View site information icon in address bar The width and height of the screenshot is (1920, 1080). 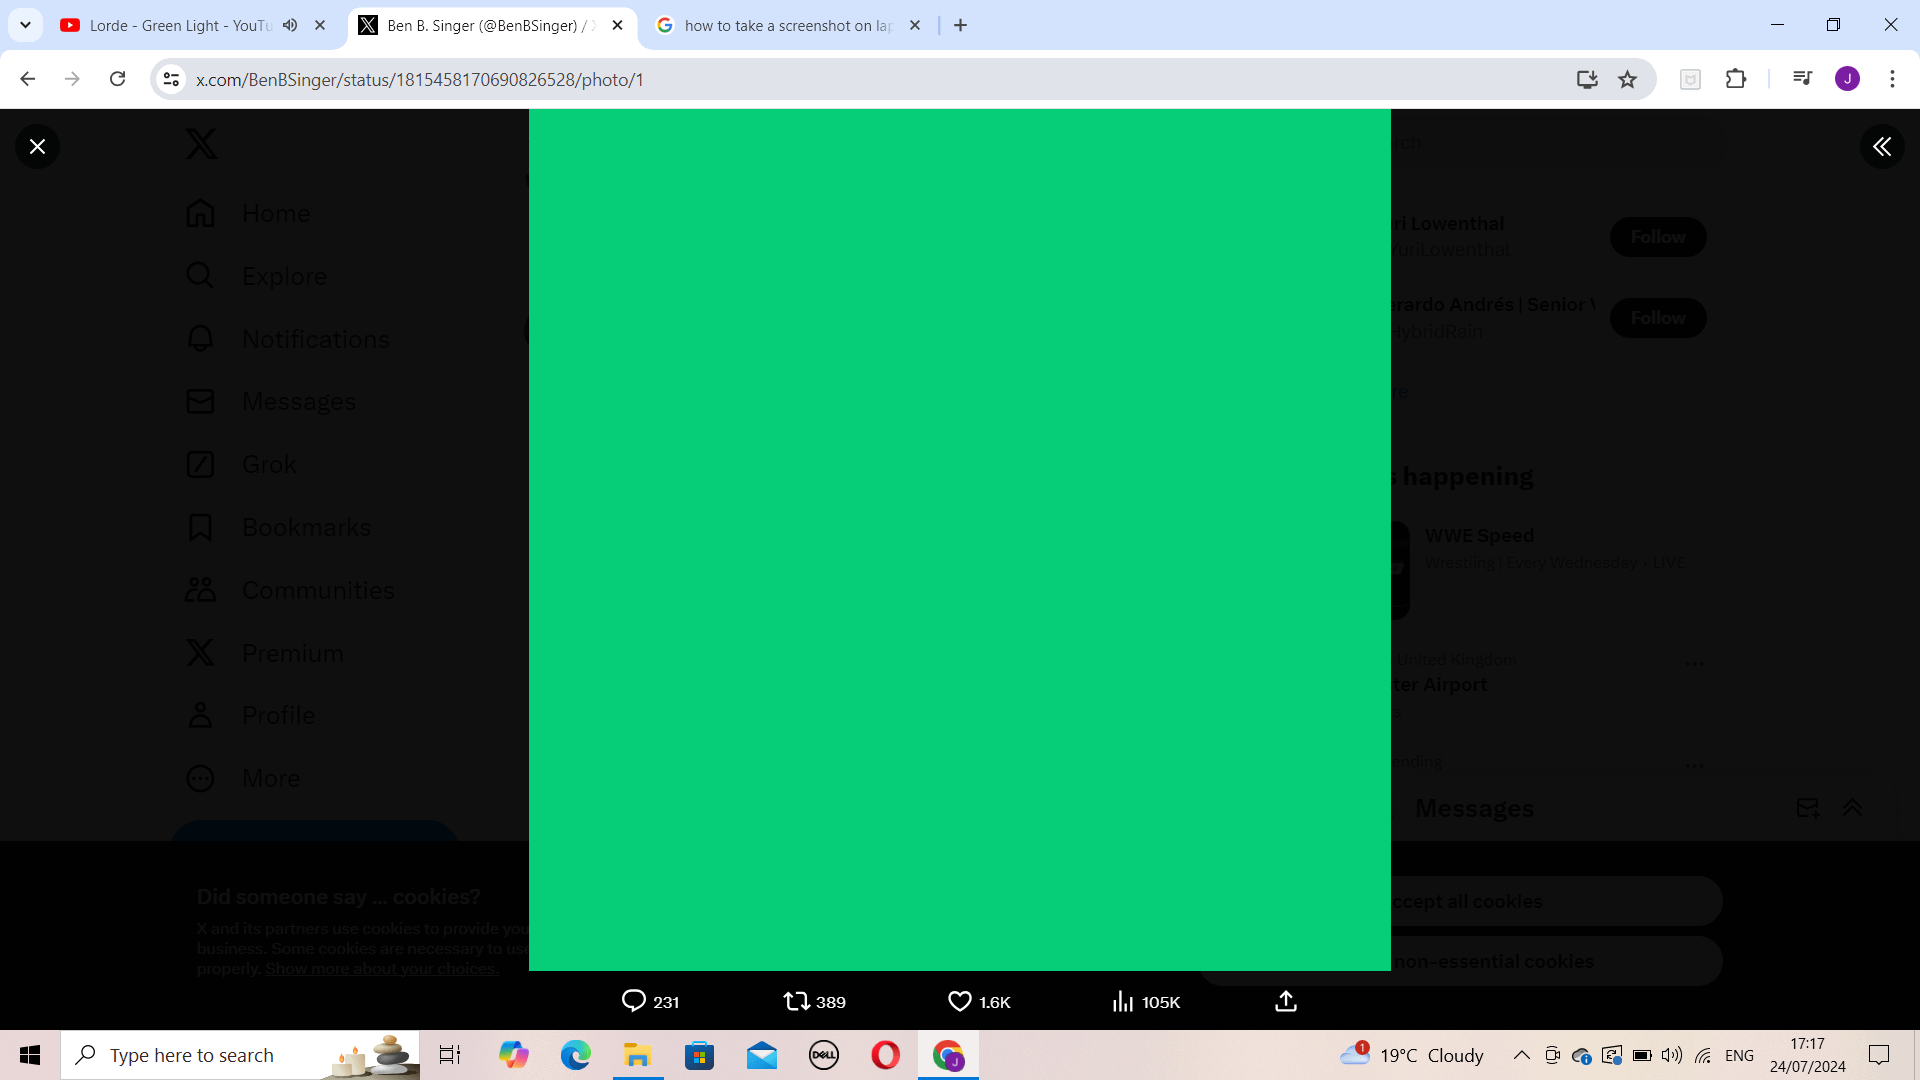[171, 79]
